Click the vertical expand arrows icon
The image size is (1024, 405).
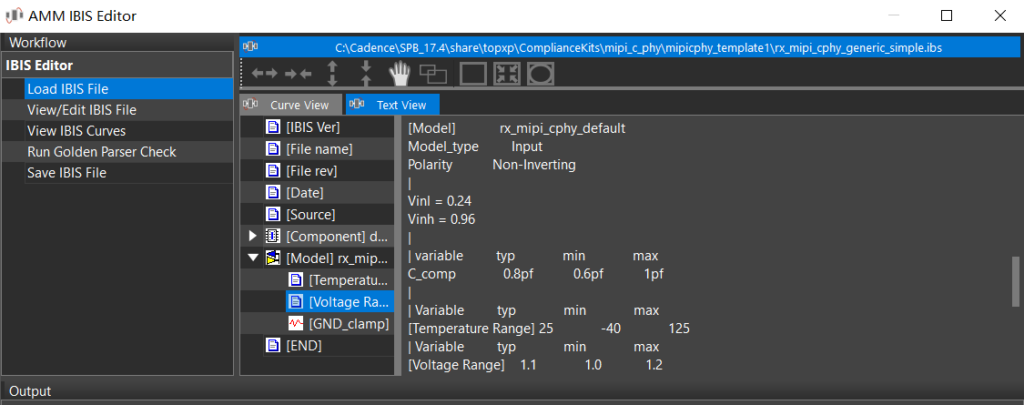pyautogui.click(x=333, y=73)
